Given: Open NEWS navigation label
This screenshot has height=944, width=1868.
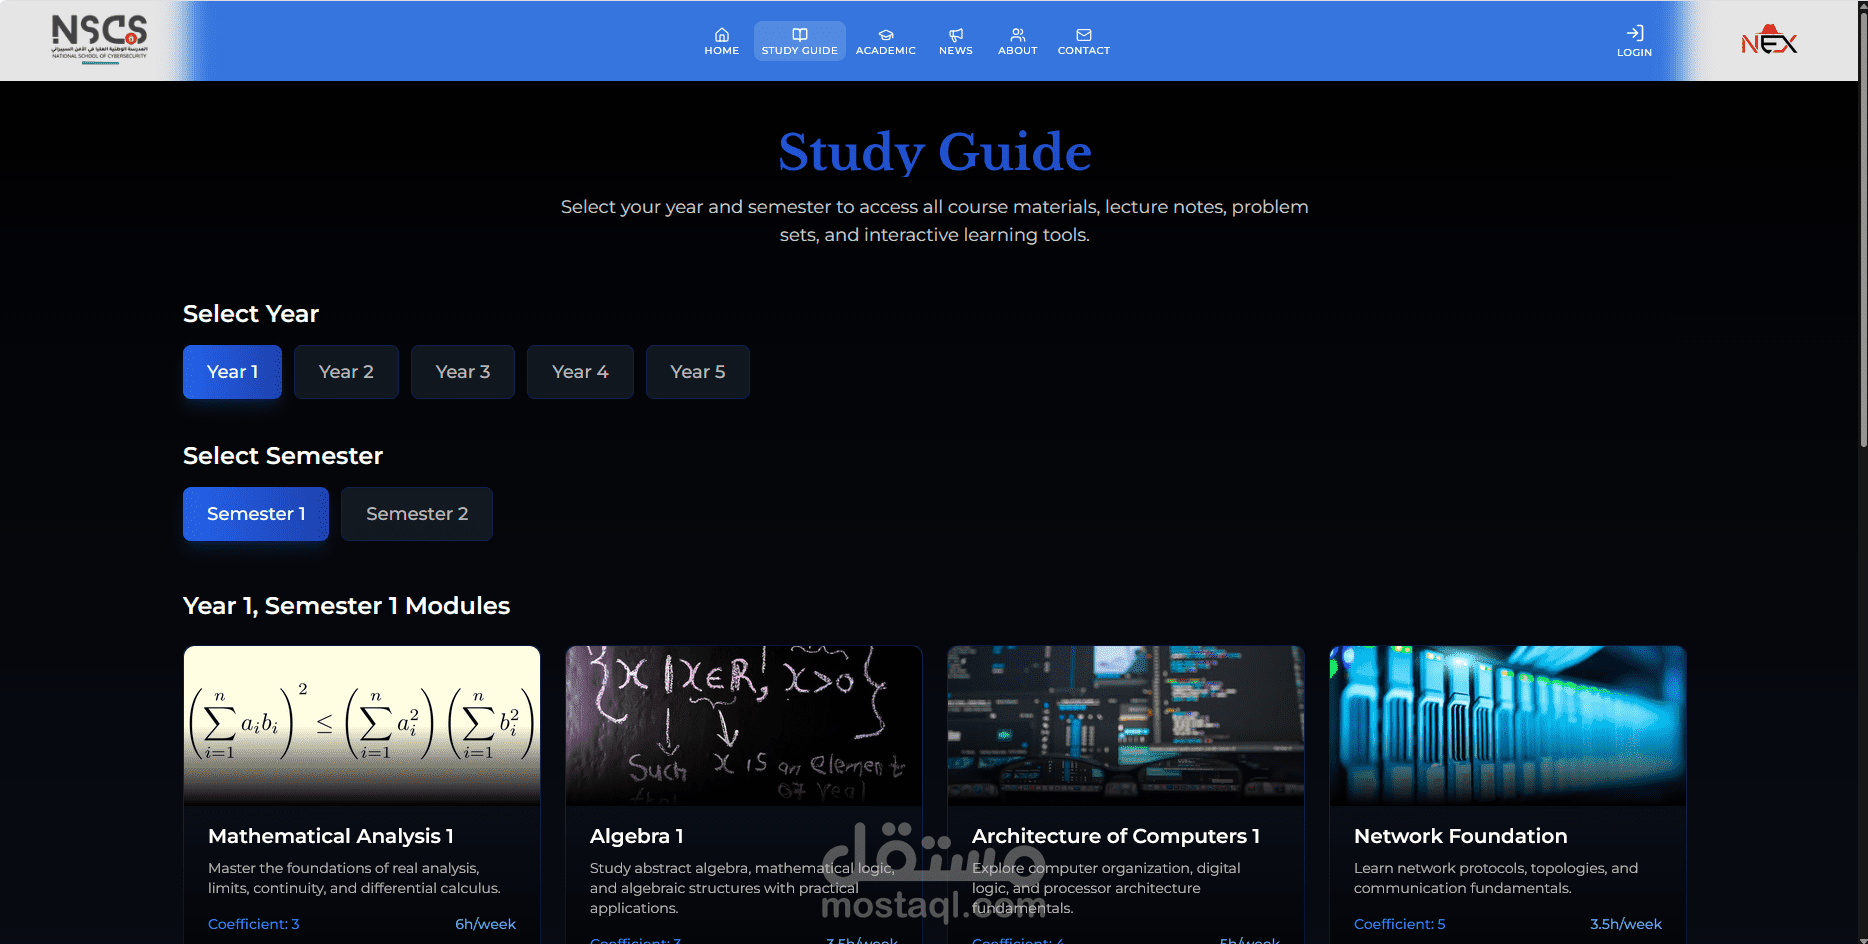Looking at the screenshot, I should [956, 51].
